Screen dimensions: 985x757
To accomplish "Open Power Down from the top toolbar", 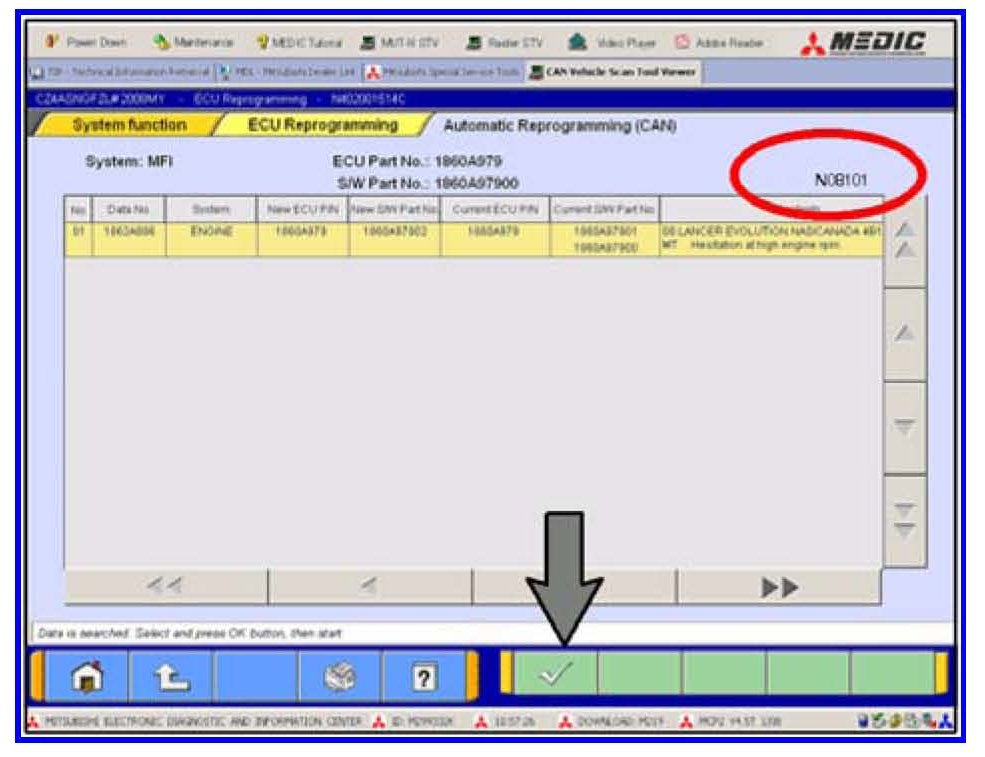I will [89, 43].
